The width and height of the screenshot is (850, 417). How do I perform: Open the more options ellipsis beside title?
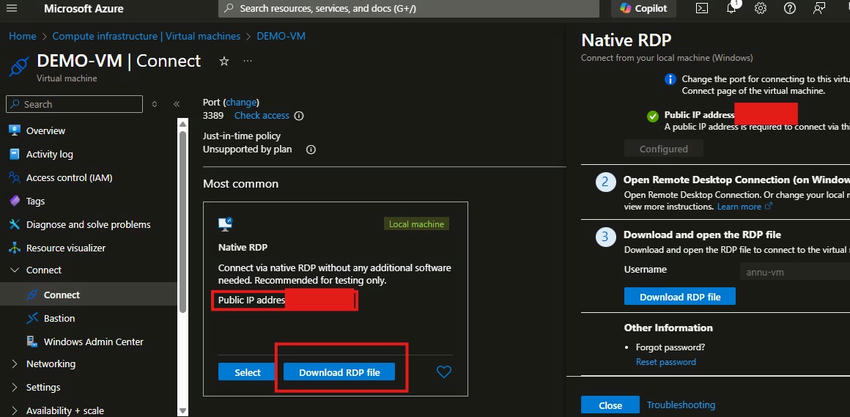248,61
